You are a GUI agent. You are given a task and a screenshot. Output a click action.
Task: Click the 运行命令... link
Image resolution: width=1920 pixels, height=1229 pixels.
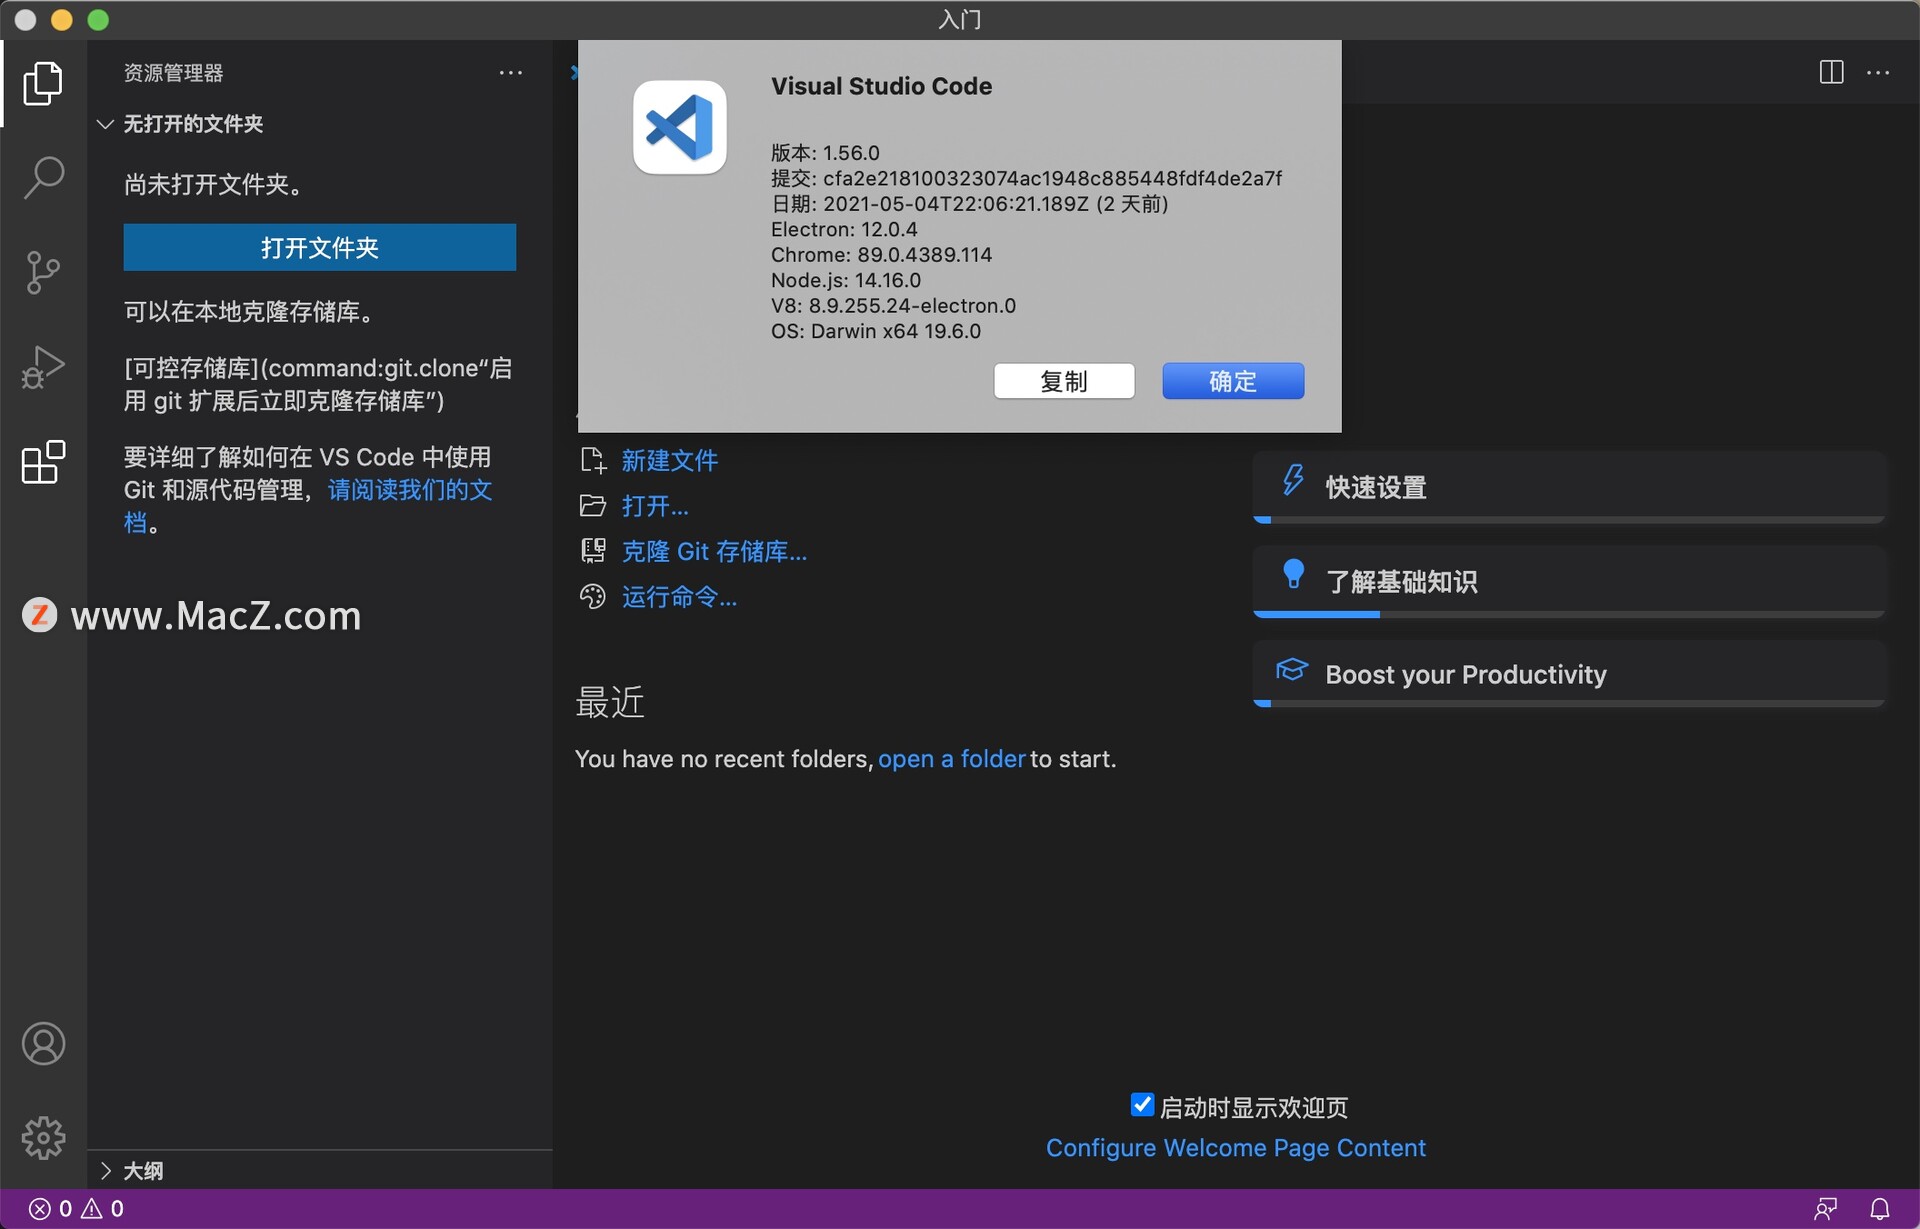[x=679, y=597]
